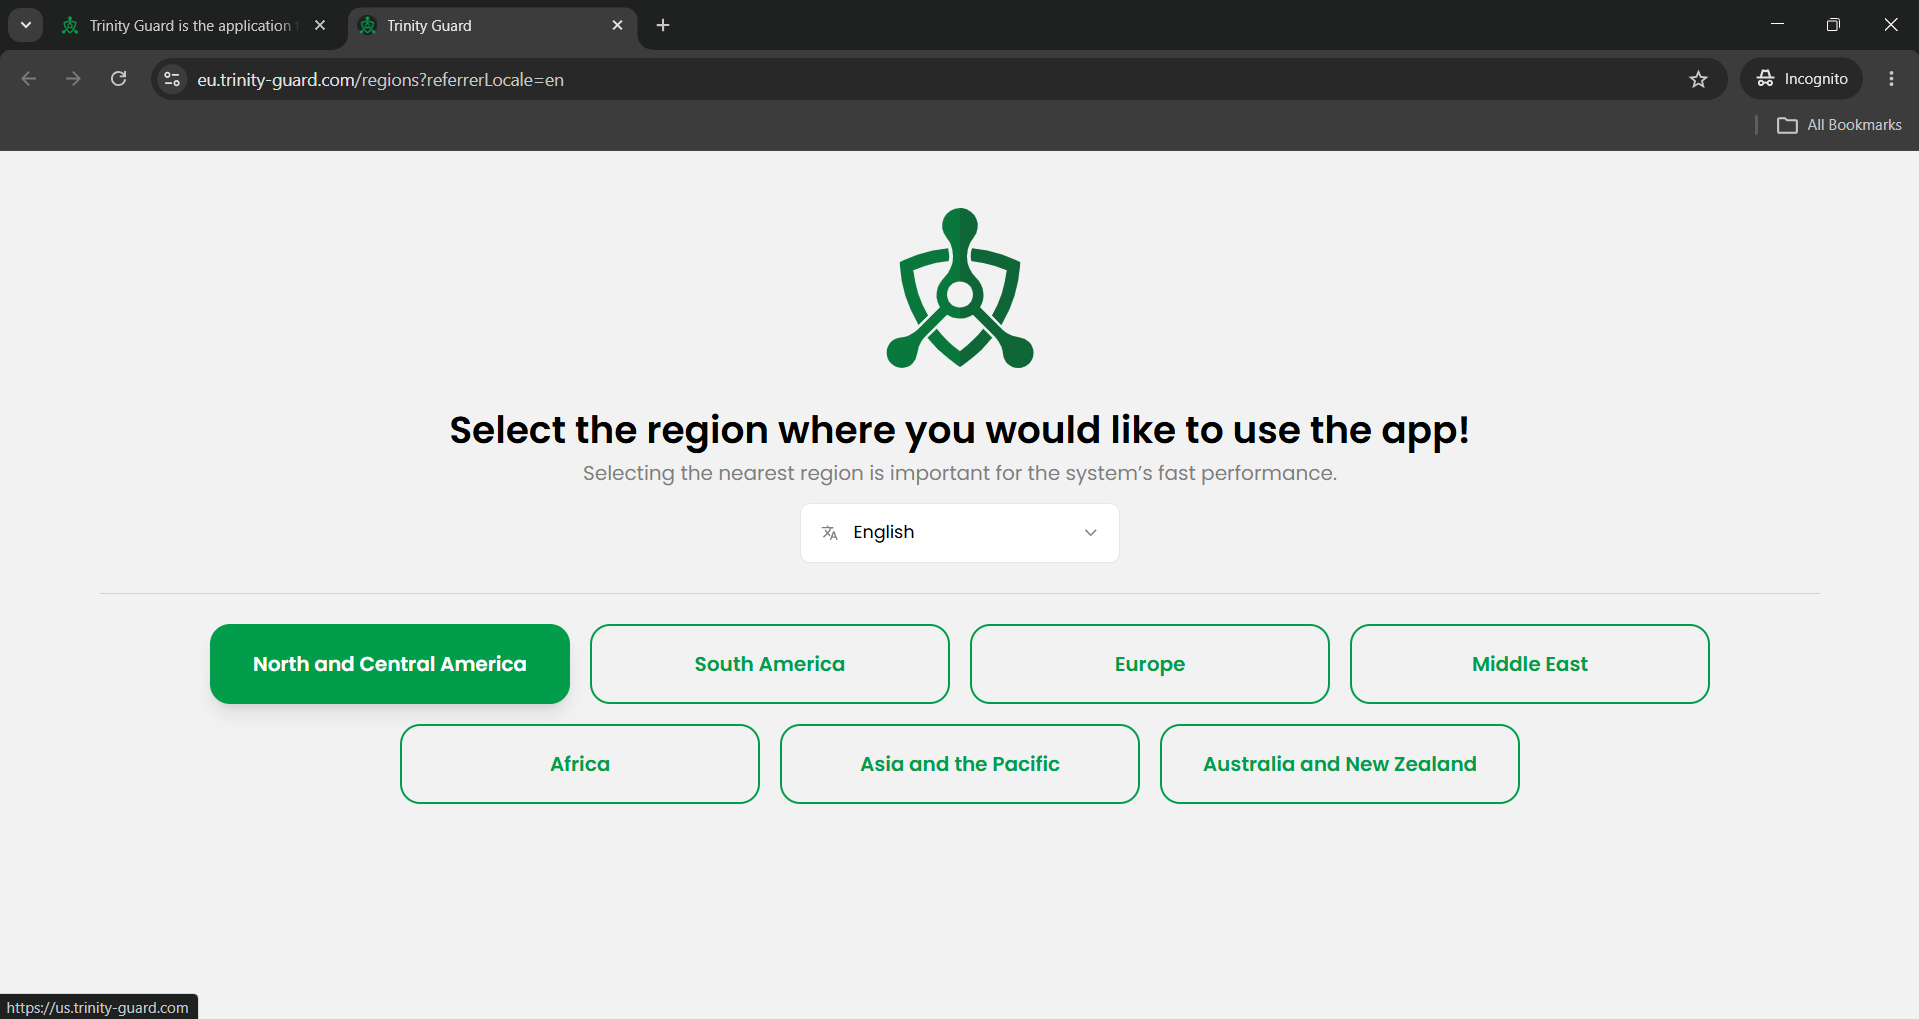Pick Europe as your region

tap(1149, 664)
